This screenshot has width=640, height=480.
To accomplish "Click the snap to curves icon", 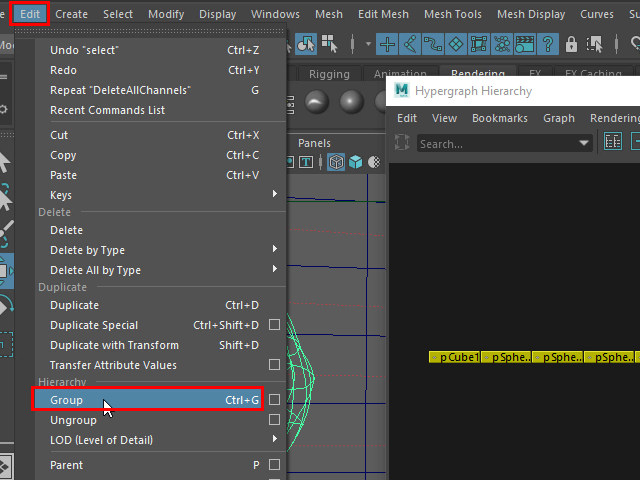I will (x=409, y=44).
